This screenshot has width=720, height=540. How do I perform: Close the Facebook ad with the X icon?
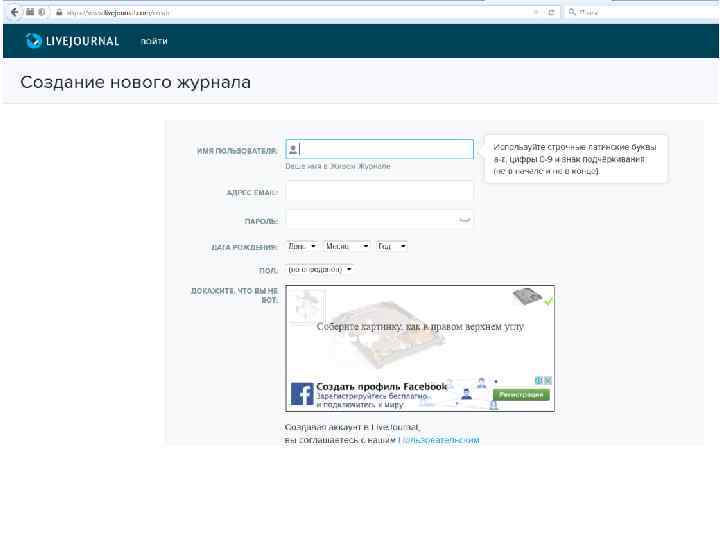tap(547, 380)
